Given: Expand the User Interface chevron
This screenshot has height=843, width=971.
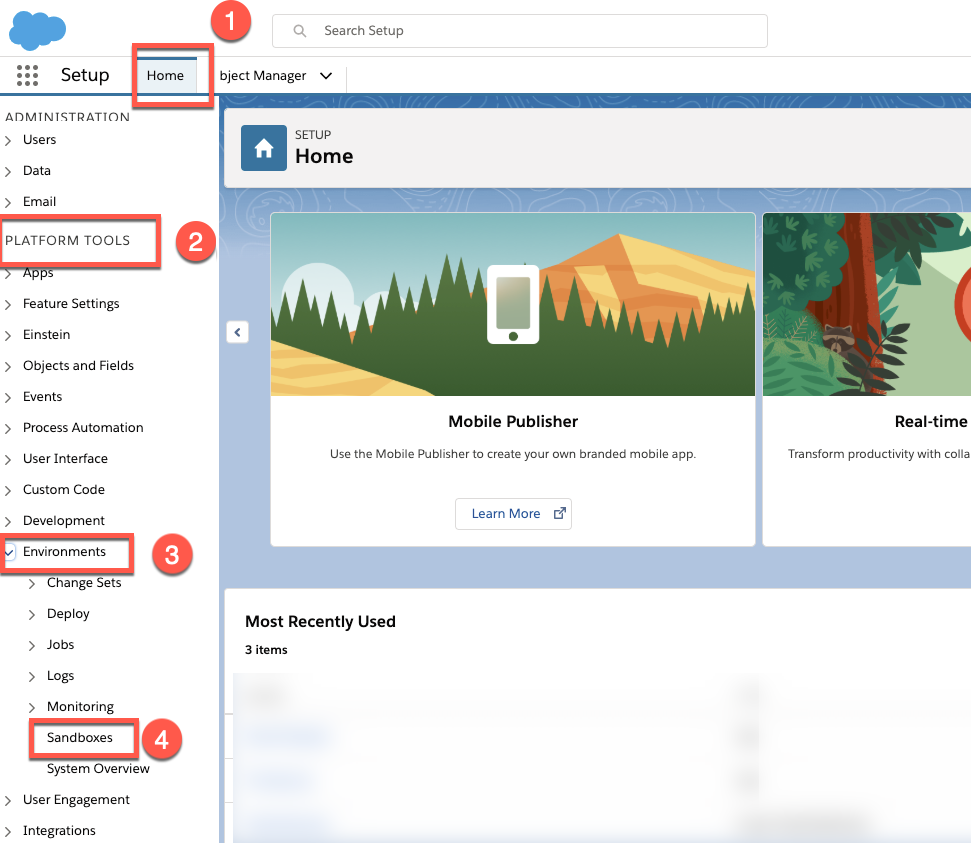Looking at the screenshot, I should [x=8, y=460].
